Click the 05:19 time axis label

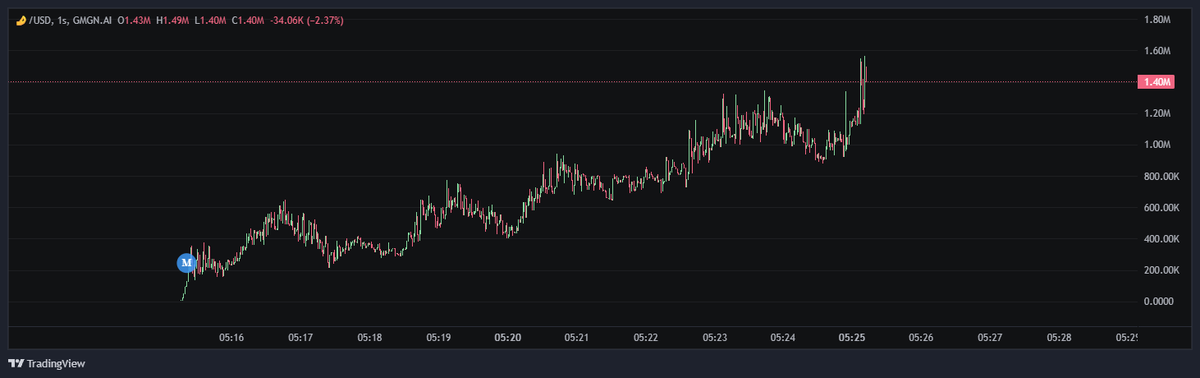click(x=439, y=338)
